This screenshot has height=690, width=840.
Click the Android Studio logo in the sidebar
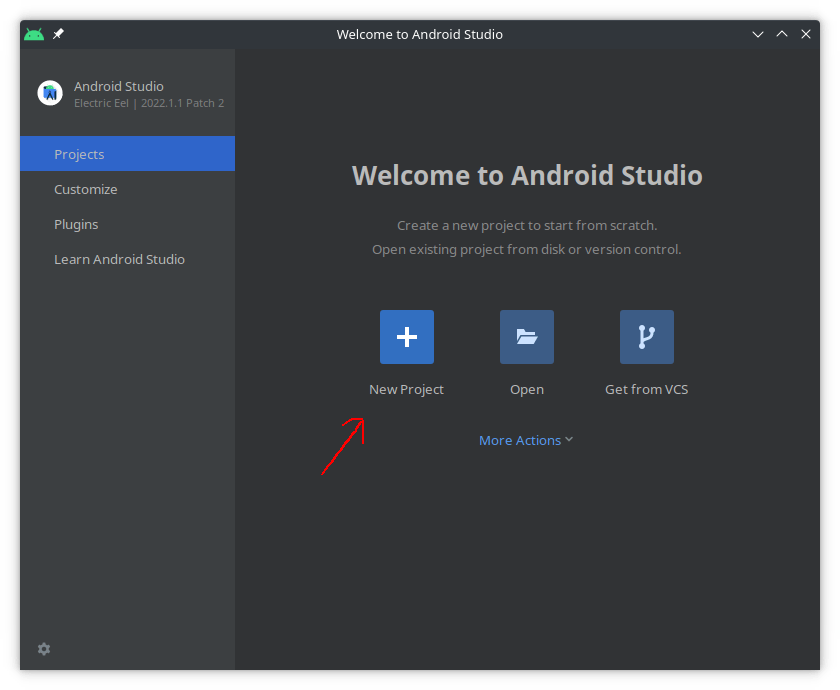coord(50,93)
